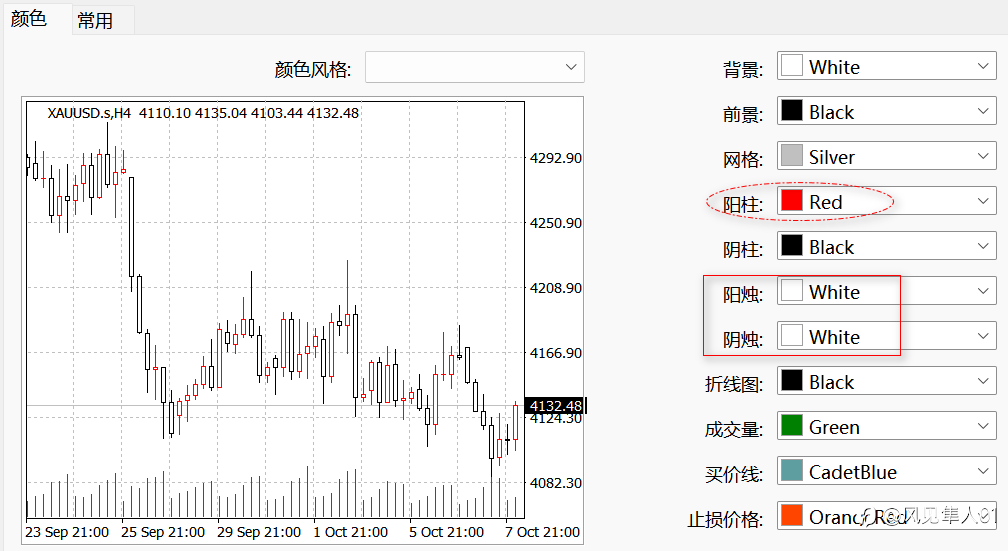Click the 4166.90 price axis label

[x=555, y=353]
